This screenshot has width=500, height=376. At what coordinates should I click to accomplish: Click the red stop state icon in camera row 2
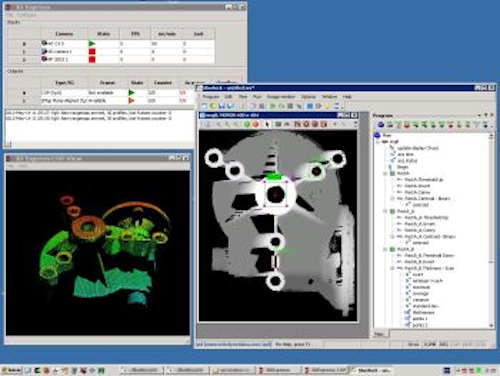coord(92,59)
